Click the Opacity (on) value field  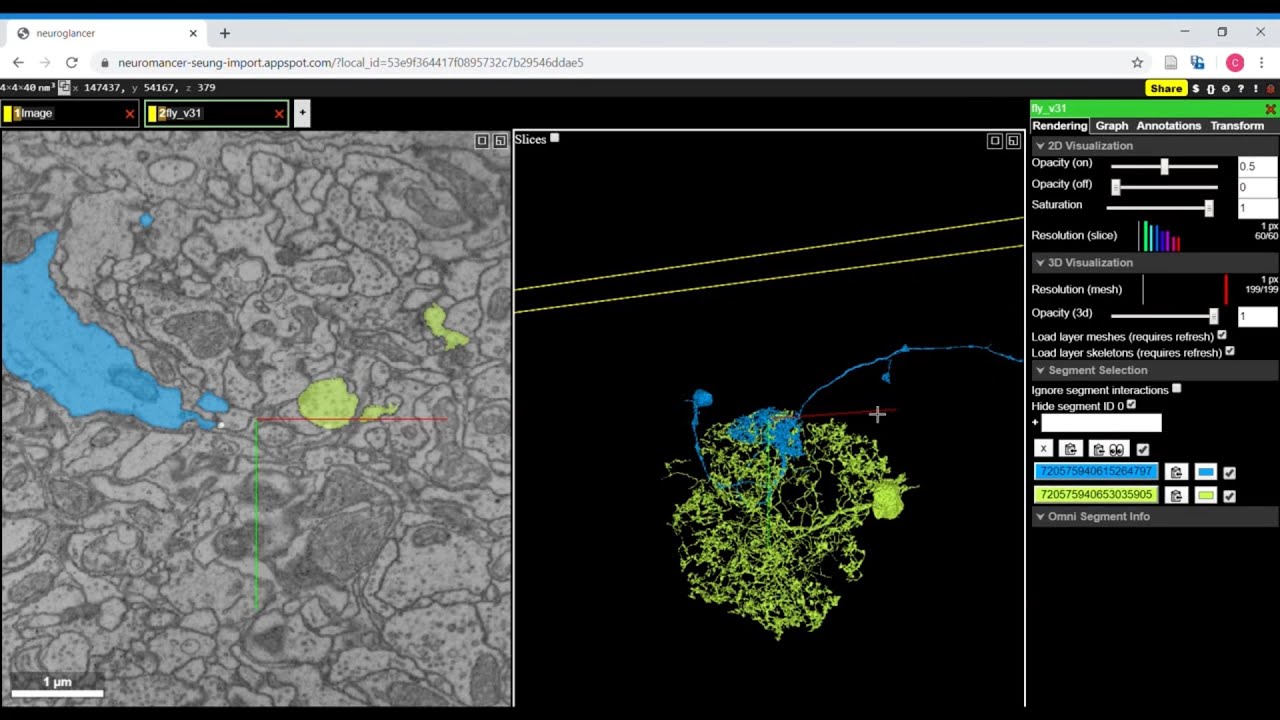1257,167
